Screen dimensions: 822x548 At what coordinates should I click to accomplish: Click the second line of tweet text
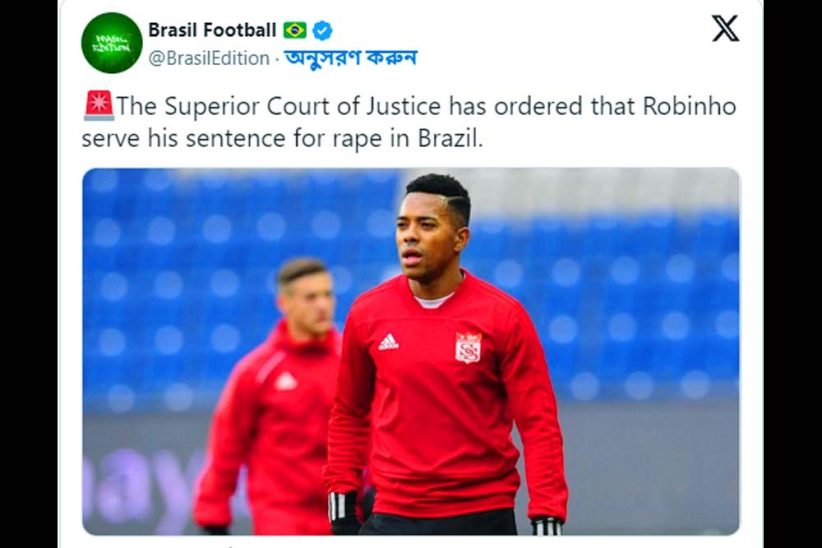[x=282, y=138]
